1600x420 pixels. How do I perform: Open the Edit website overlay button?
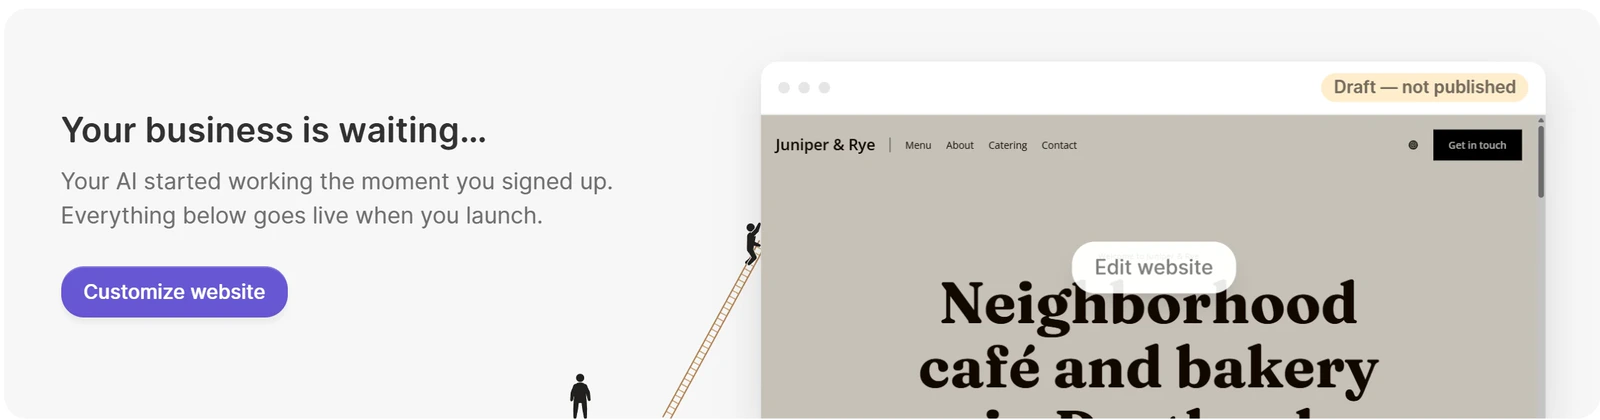[x=1153, y=267]
